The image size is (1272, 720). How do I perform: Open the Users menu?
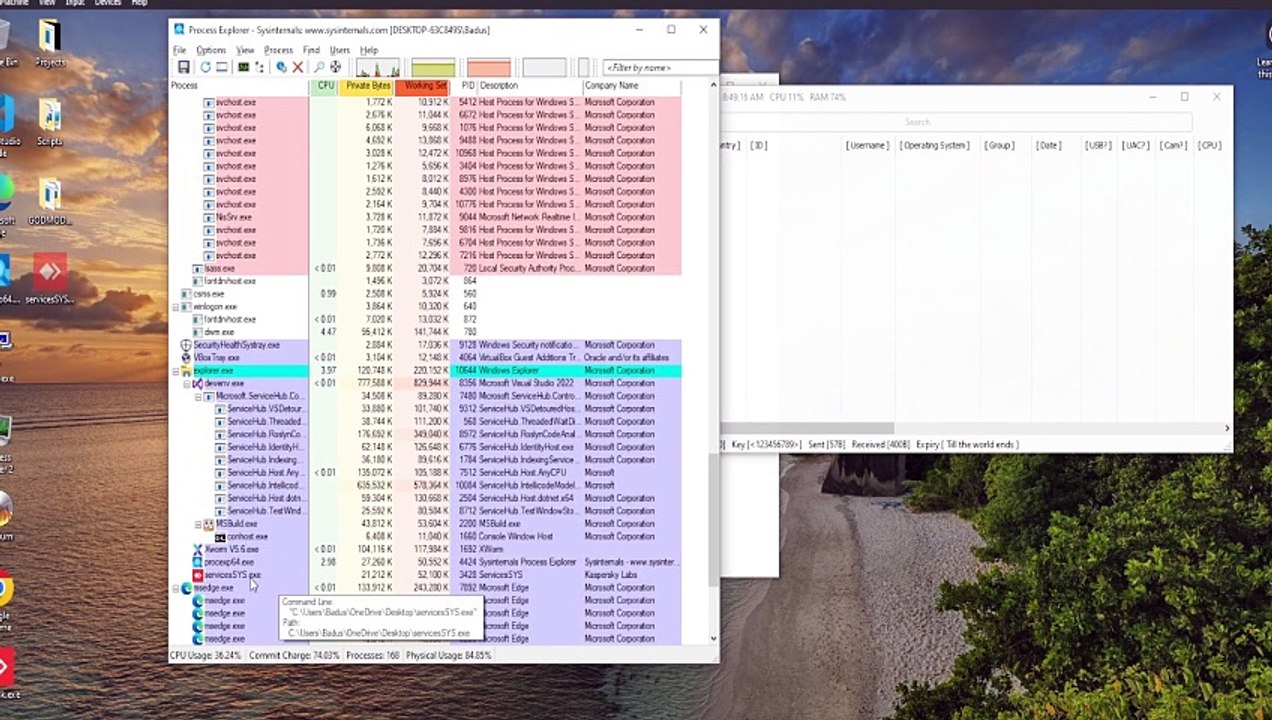coord(340,50)
